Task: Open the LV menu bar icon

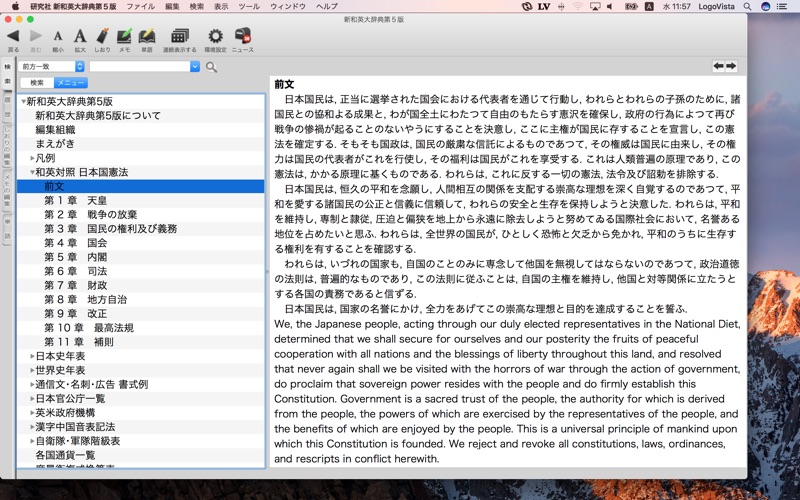Action: click(544, 6)
